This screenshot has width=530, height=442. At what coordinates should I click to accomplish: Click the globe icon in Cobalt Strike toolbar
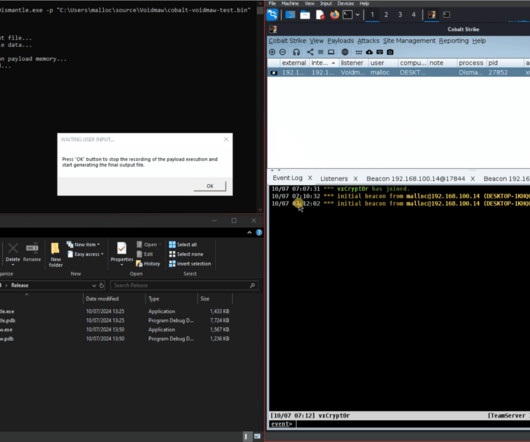point(345,52)
